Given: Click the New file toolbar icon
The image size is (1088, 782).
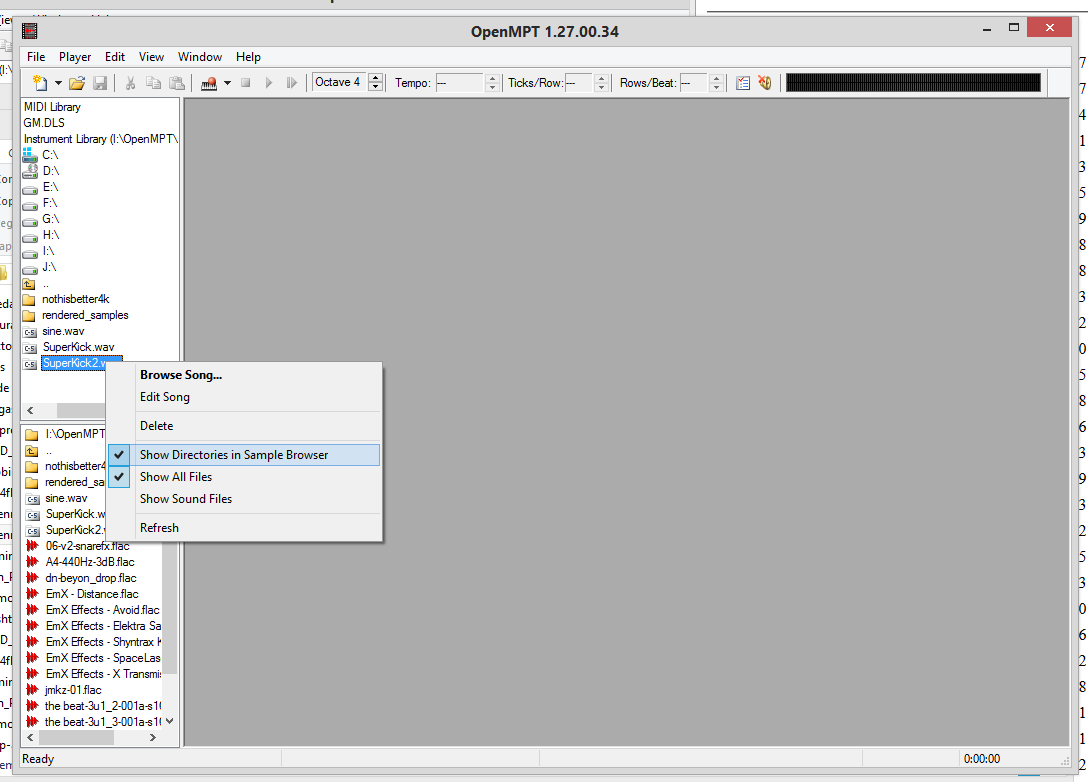Looking at the screenshot, I should (x=40, y=83).
